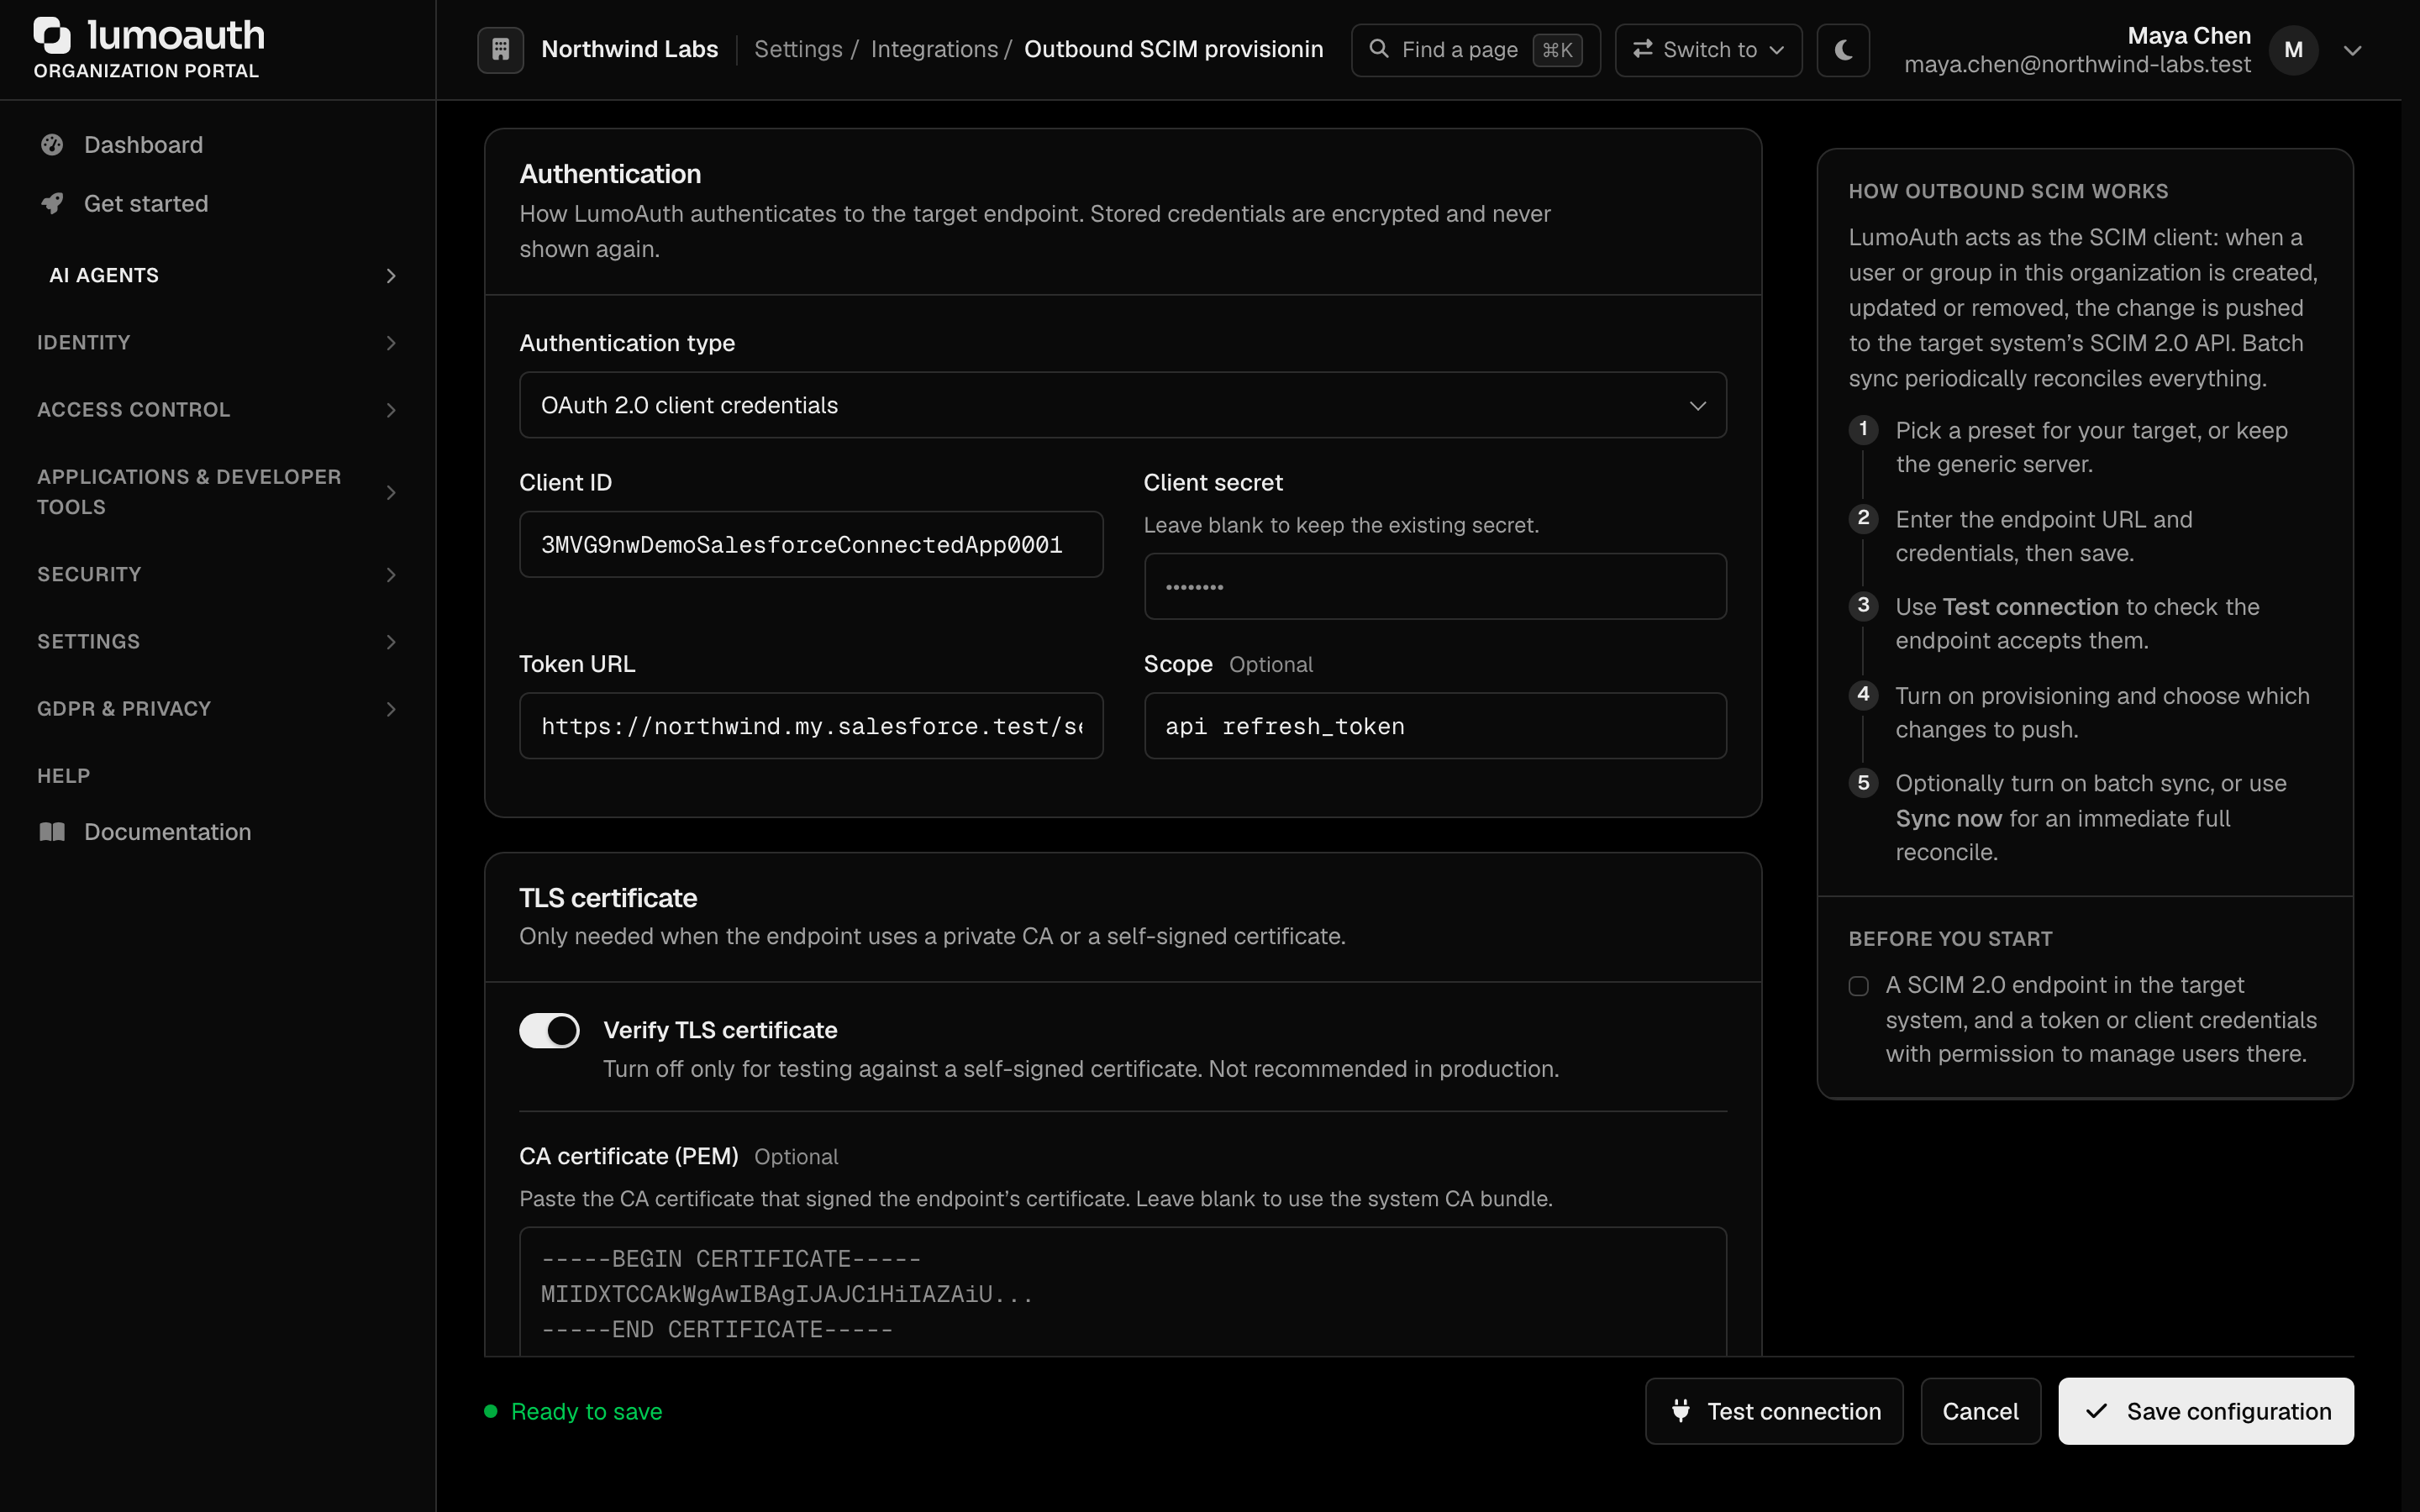Open Documentation book item
Screen dimensions: 2420x1512
point(167,832)
